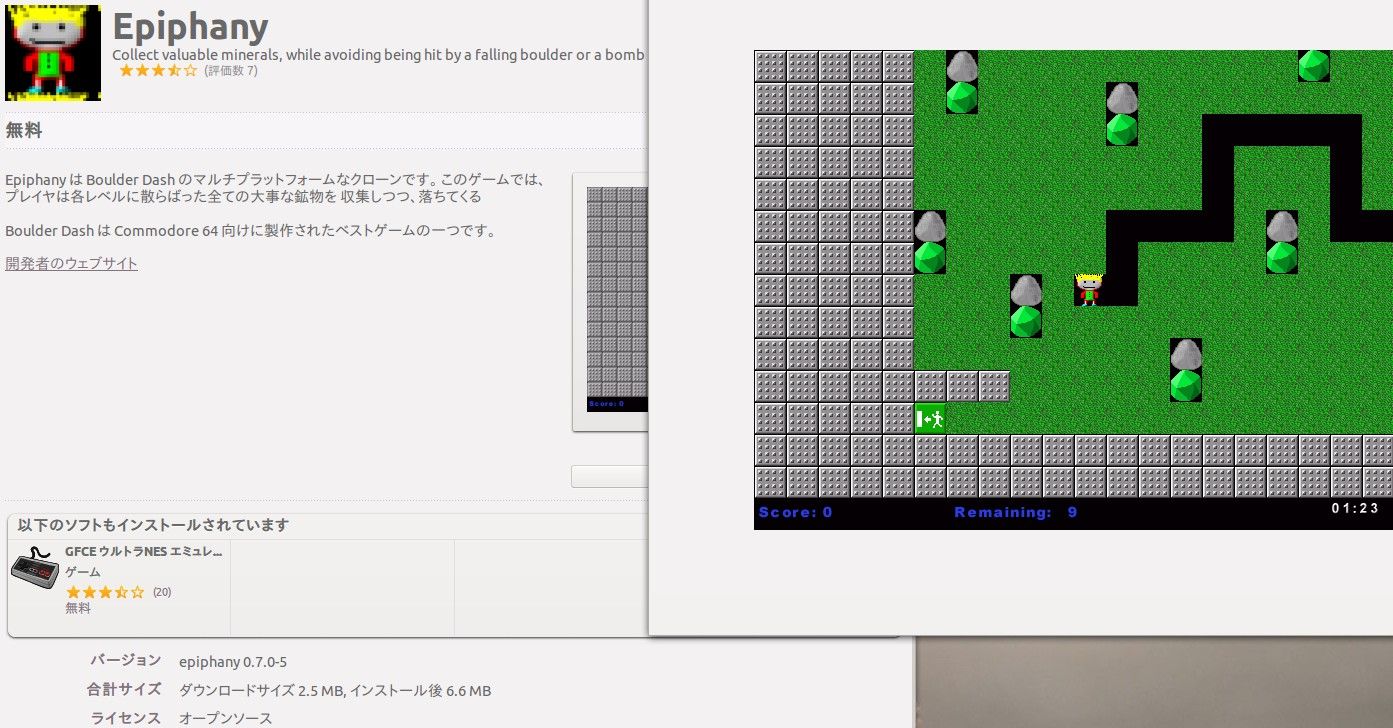Viewport: 1393px width, 728px height.
Task: Click the button below the screenshot thumbnail
Action: (x=610, y=476)
